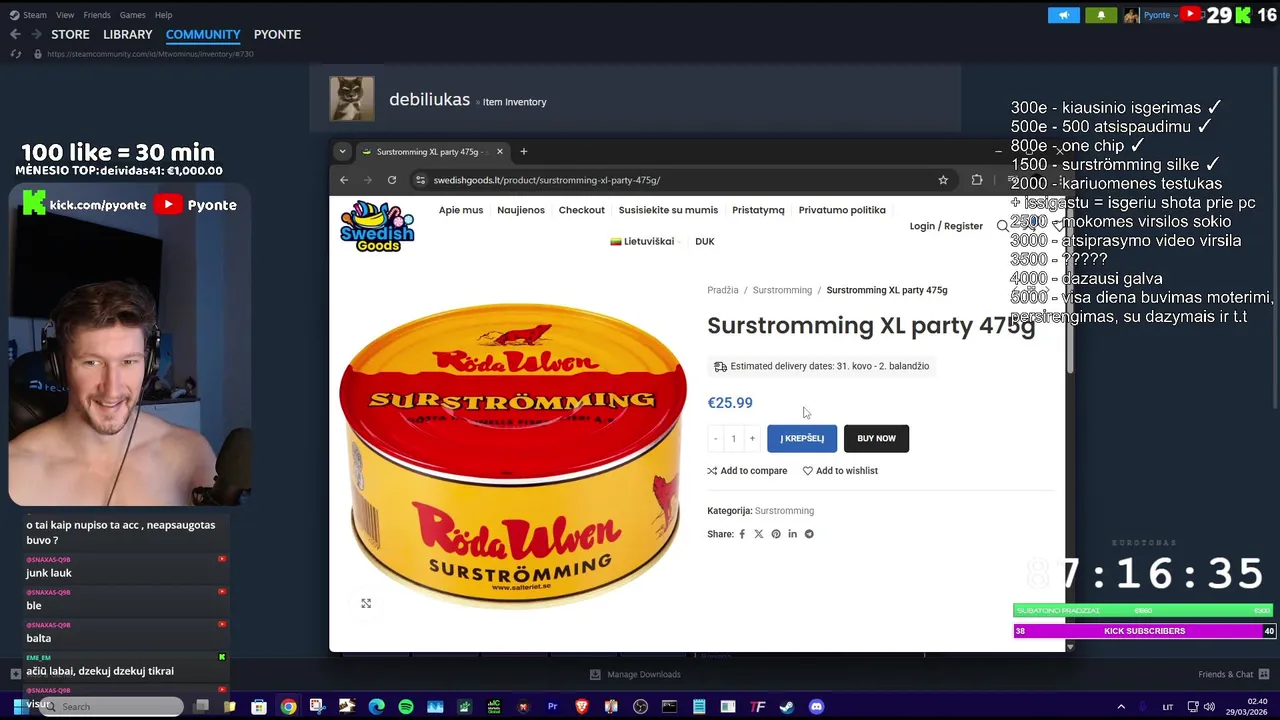
Task: Open the Apie mus menu item
Action: 461,210
